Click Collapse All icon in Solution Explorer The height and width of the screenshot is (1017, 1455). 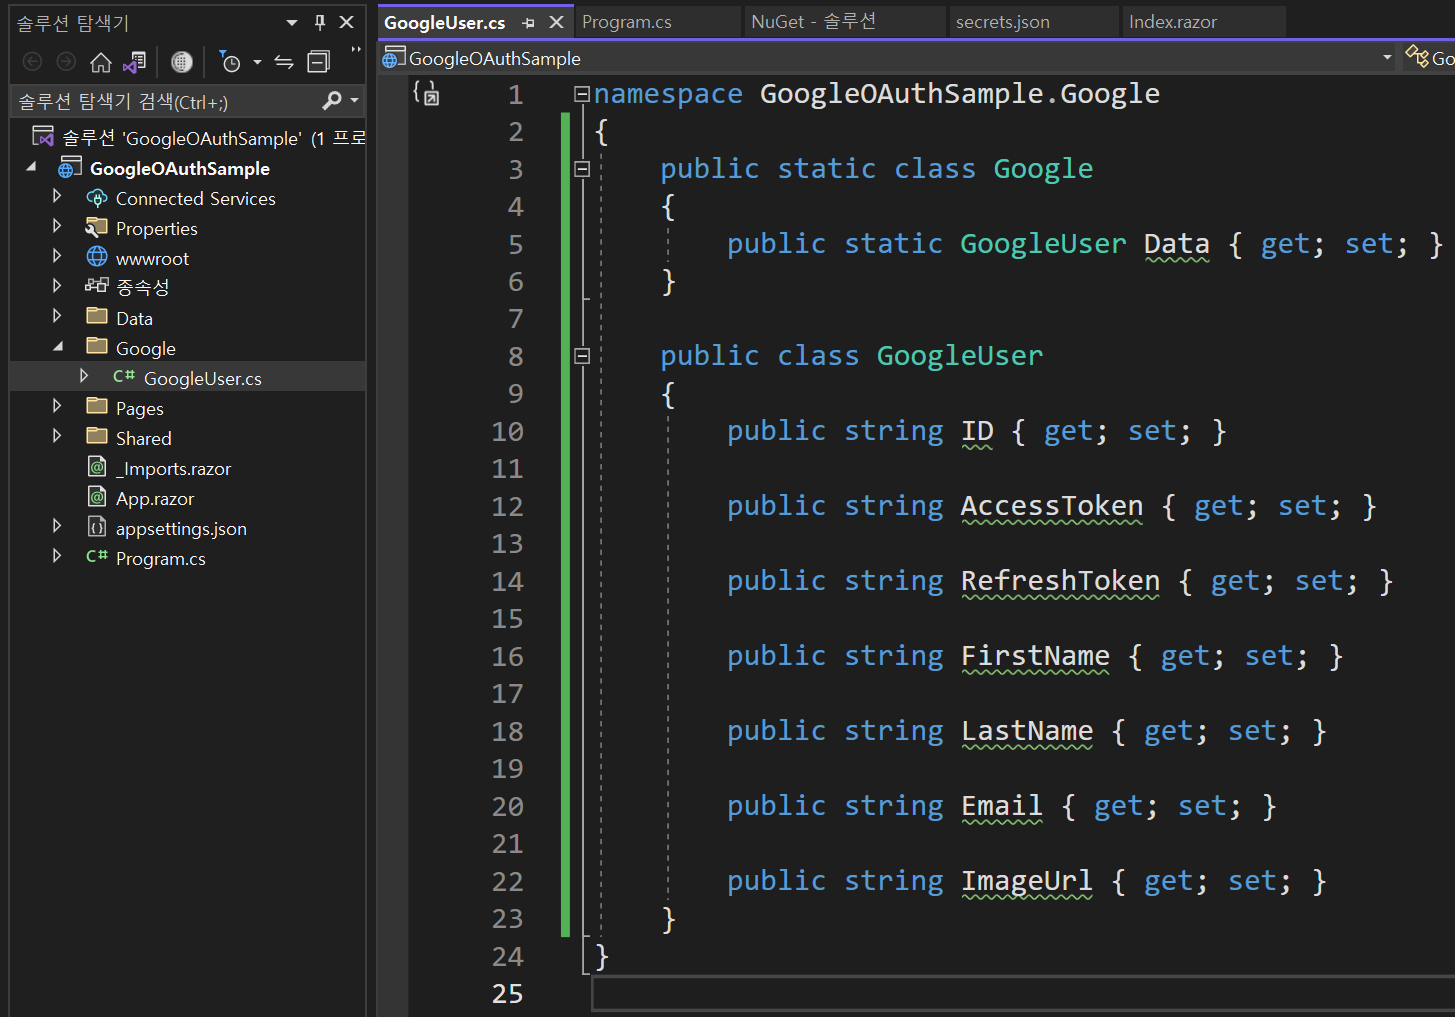318,63
